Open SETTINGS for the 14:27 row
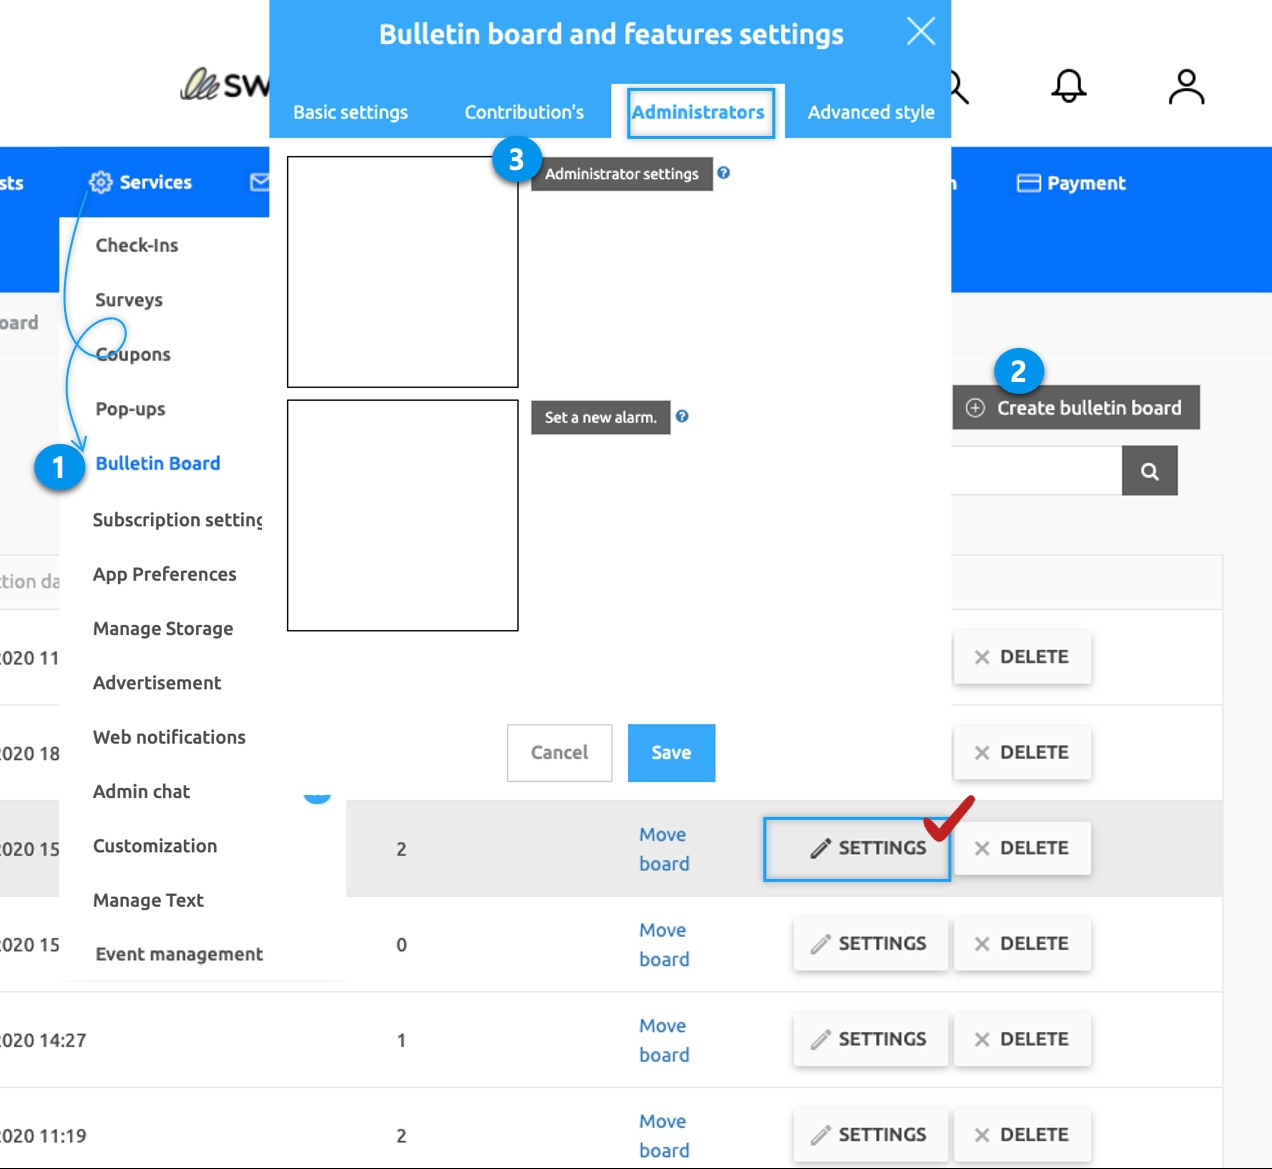This screenshot has width=1272, height=1169. coord(870,1040)
